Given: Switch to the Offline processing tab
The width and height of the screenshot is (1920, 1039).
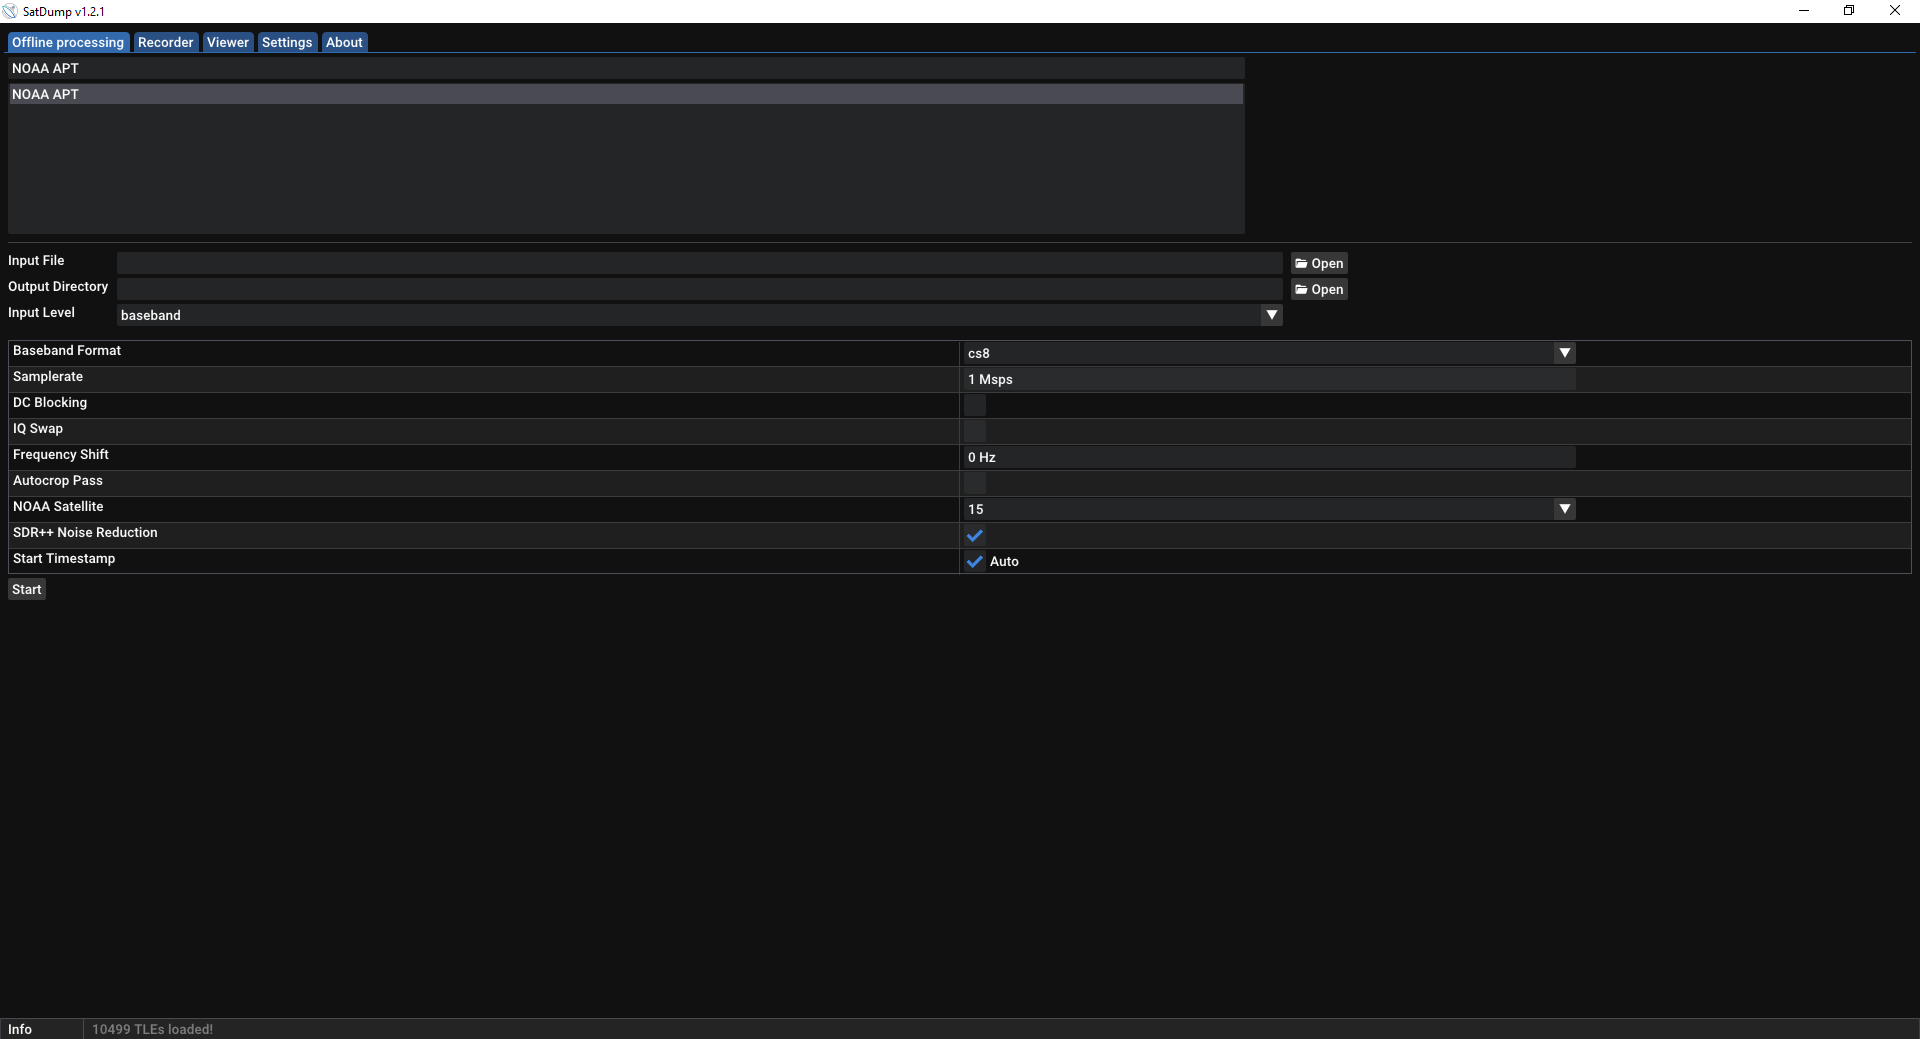Looking at the screenshot, I should 68,42.
